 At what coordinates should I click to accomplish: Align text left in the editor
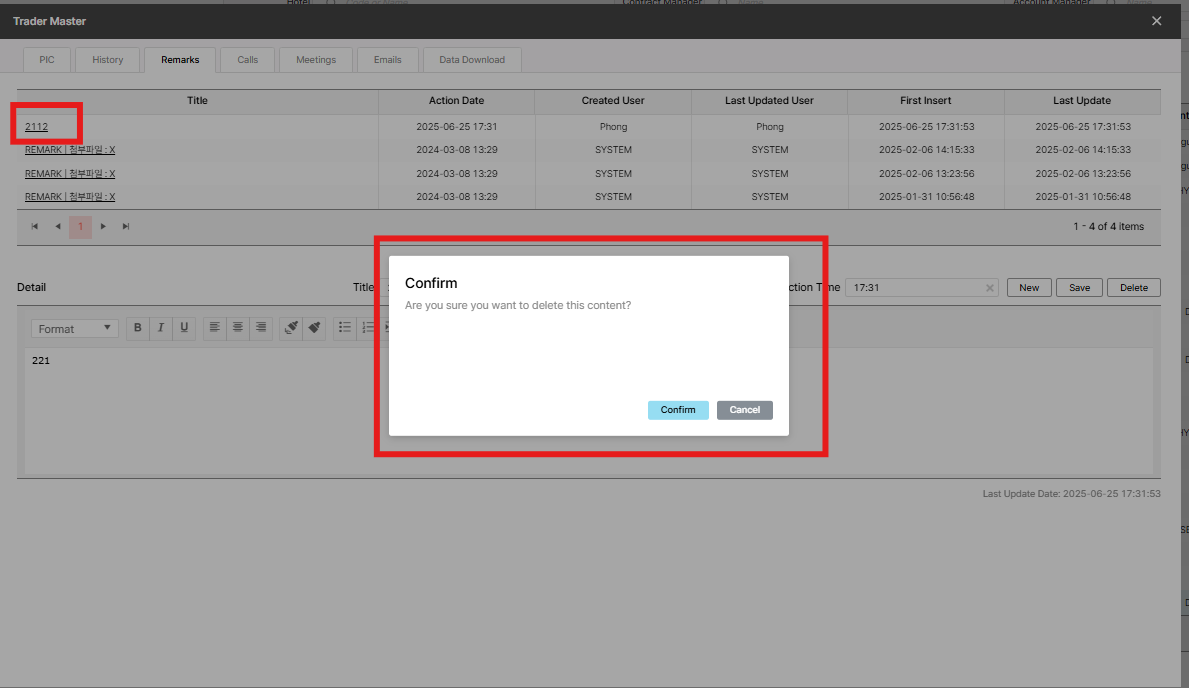215,328
